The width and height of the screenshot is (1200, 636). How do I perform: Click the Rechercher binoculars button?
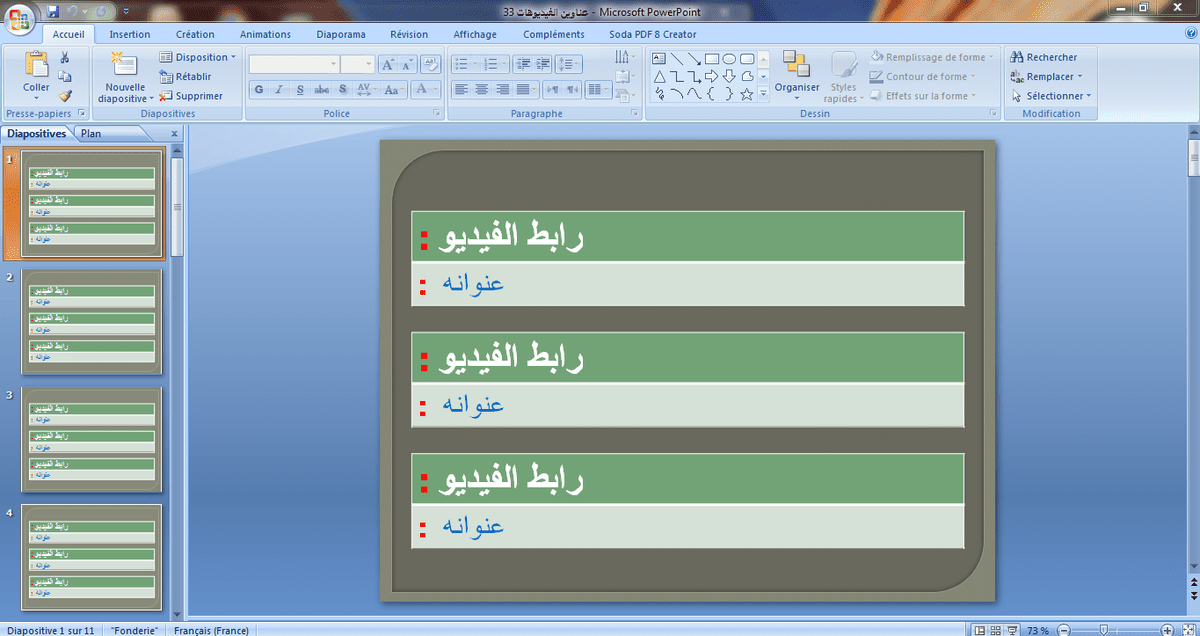click(x=1044, y=57)
